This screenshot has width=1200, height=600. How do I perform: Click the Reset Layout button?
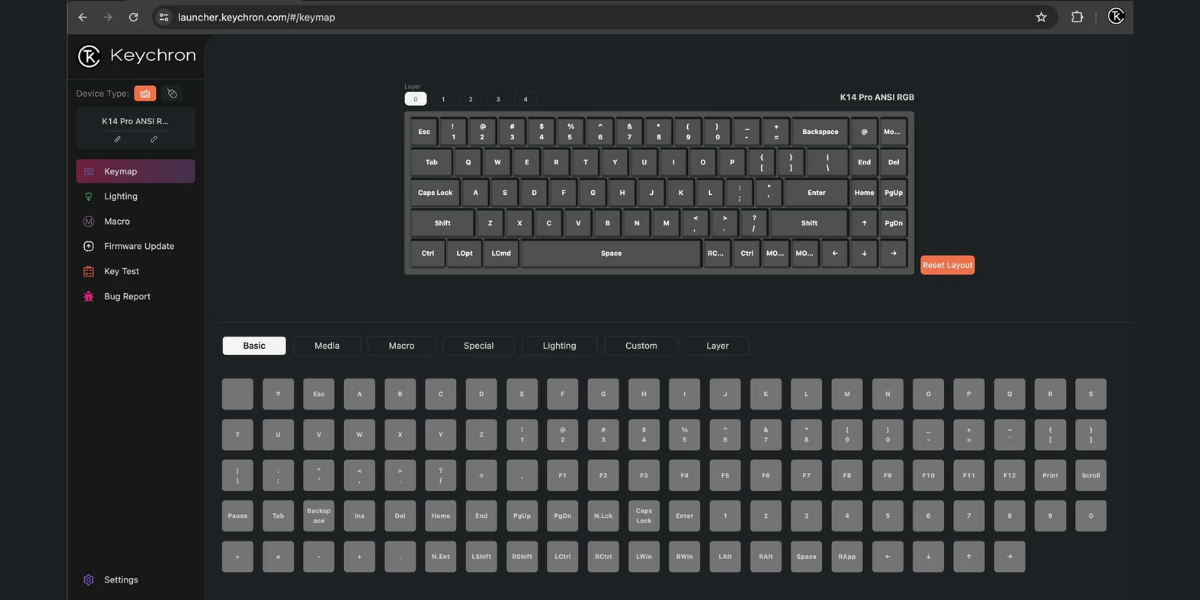point(947,265)
